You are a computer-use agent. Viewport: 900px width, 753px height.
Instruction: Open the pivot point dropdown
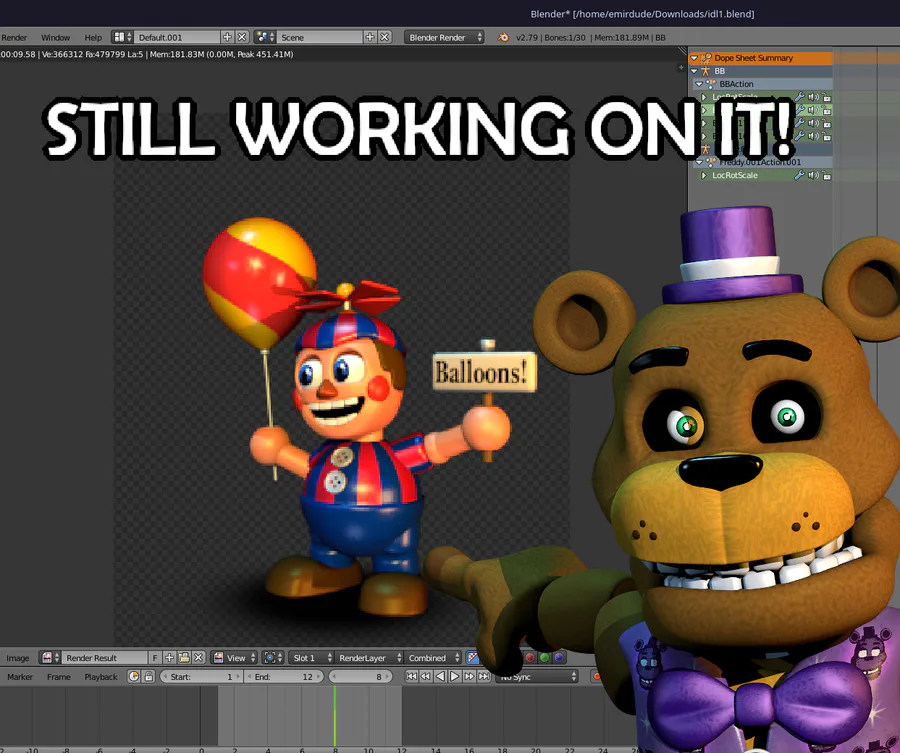point(273,658)
